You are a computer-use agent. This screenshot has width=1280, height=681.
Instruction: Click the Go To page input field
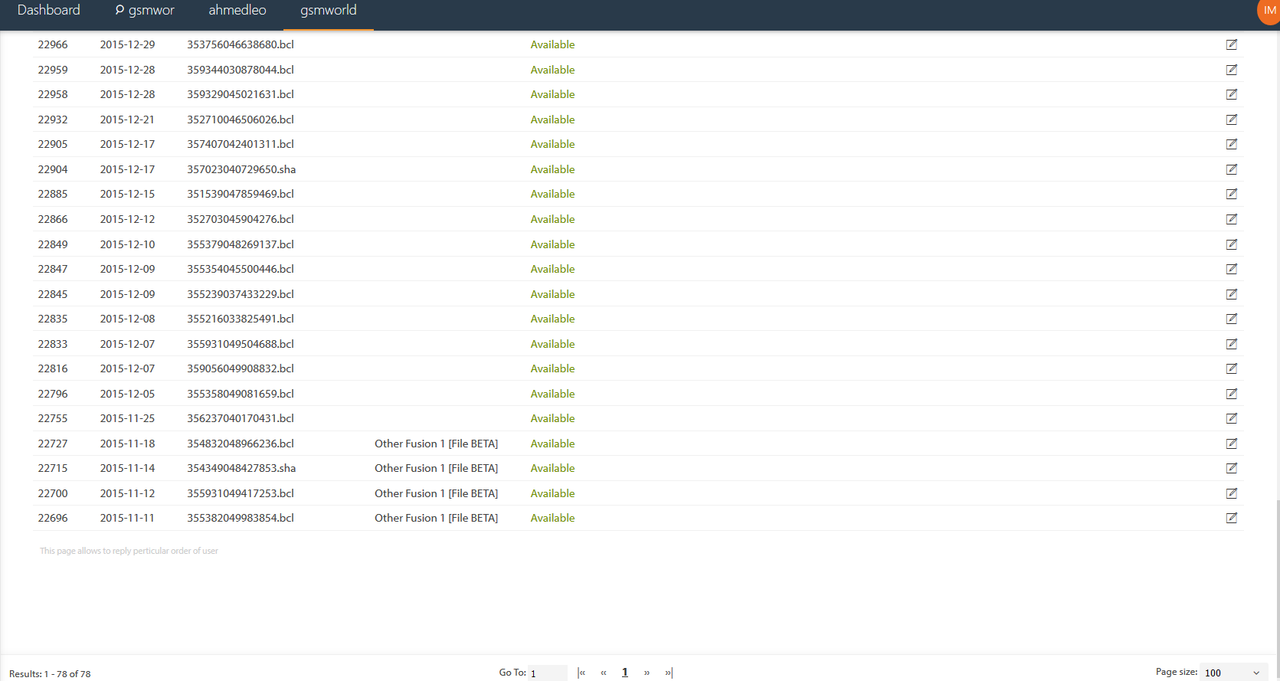[548, 673]
